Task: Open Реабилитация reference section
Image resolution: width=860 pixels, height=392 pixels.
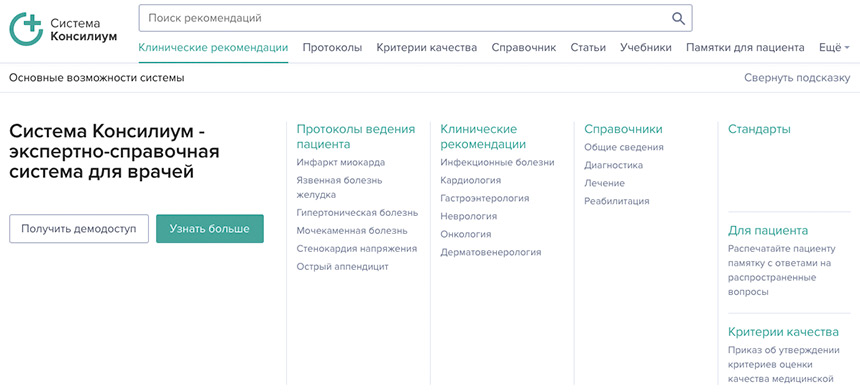Action: (x=616, y=201)
